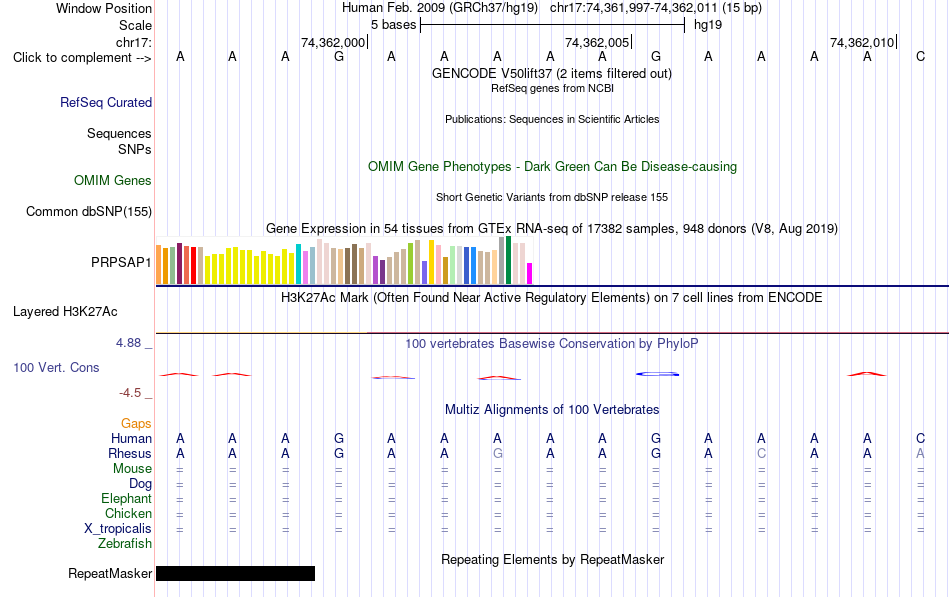Click the gray C in the Rhesus row
The width and height of the screenshot is (950, 597).
tap(762, 453)
